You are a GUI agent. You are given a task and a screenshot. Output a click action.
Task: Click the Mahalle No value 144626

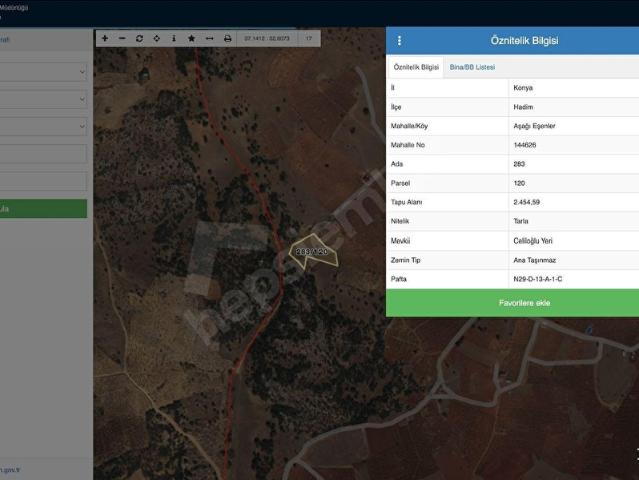(x=524, y=145)
